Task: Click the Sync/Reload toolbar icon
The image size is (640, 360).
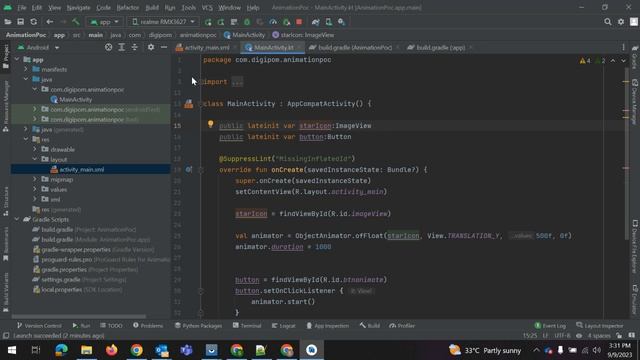Action: point(33,22)
